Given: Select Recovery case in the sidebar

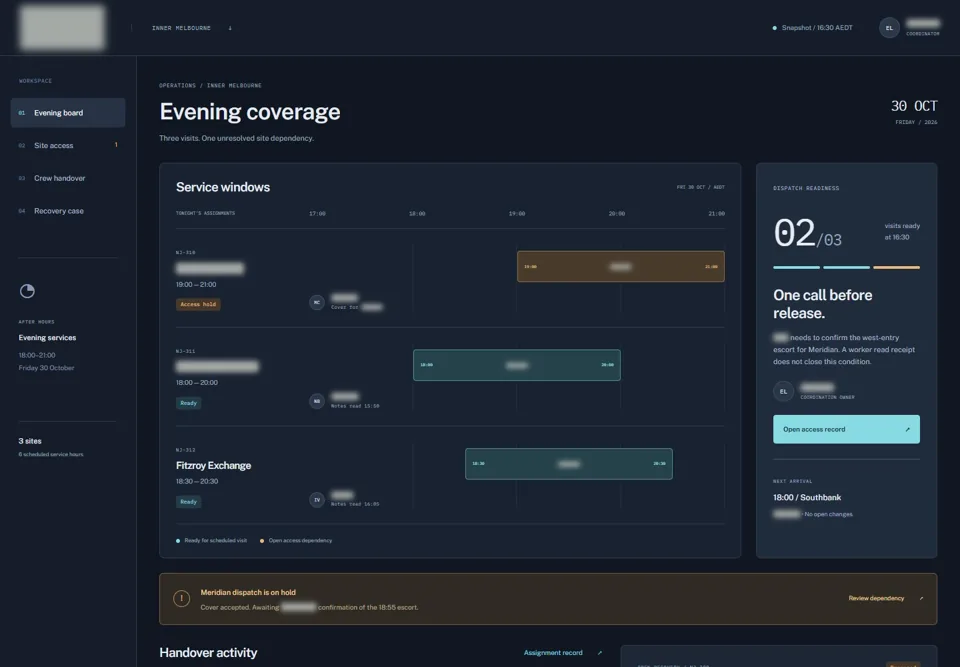Looking at the screenshot, I should click(68, 211).
